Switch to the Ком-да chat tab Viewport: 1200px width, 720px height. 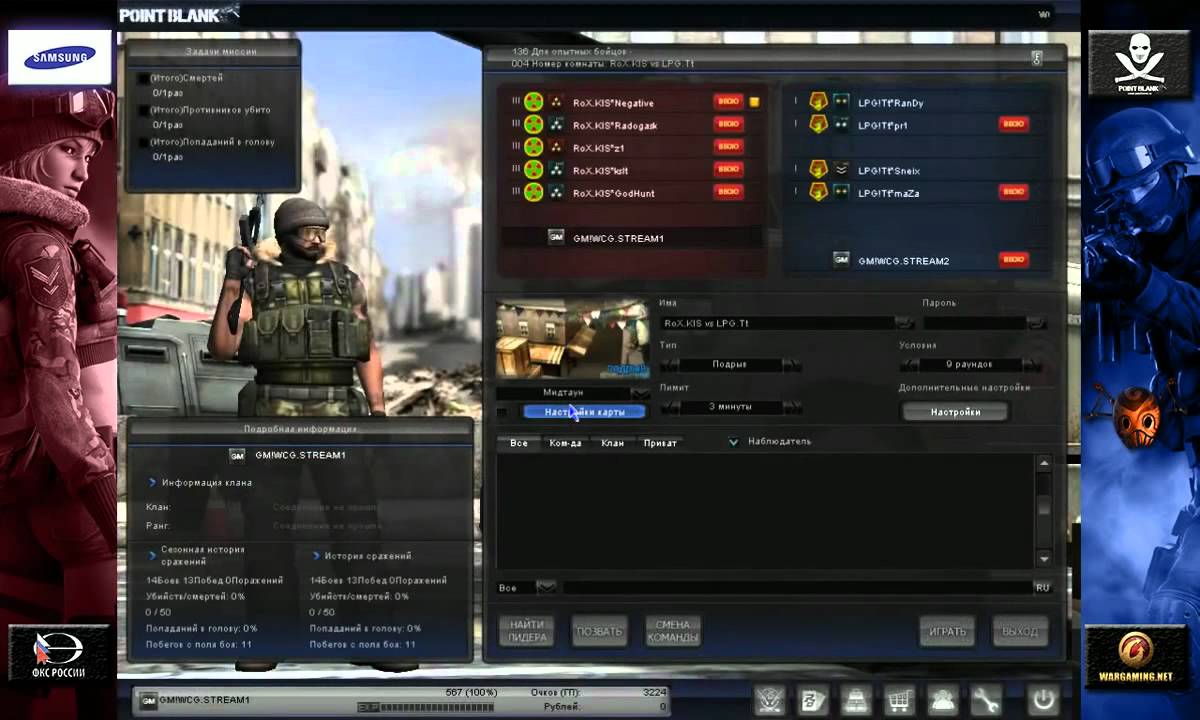(565, 442)
